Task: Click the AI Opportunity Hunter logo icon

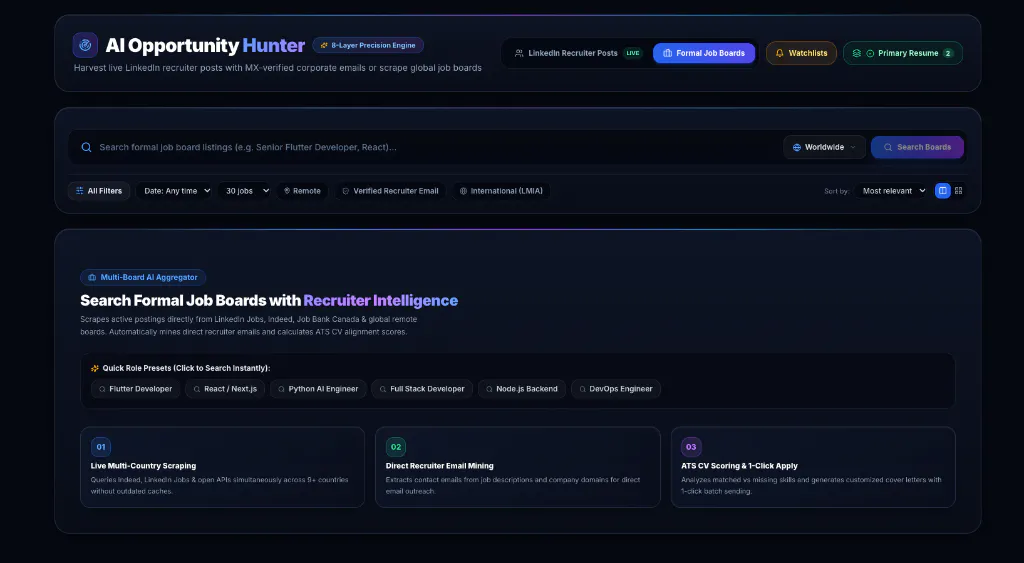Action: 85,45
